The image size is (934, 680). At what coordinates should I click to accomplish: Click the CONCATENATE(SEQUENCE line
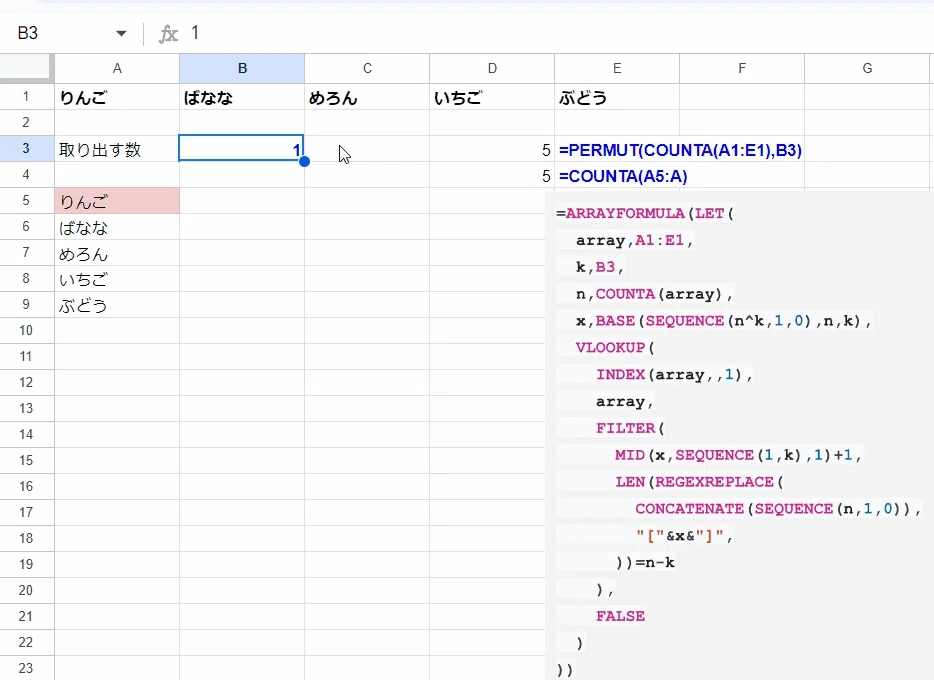779,509
